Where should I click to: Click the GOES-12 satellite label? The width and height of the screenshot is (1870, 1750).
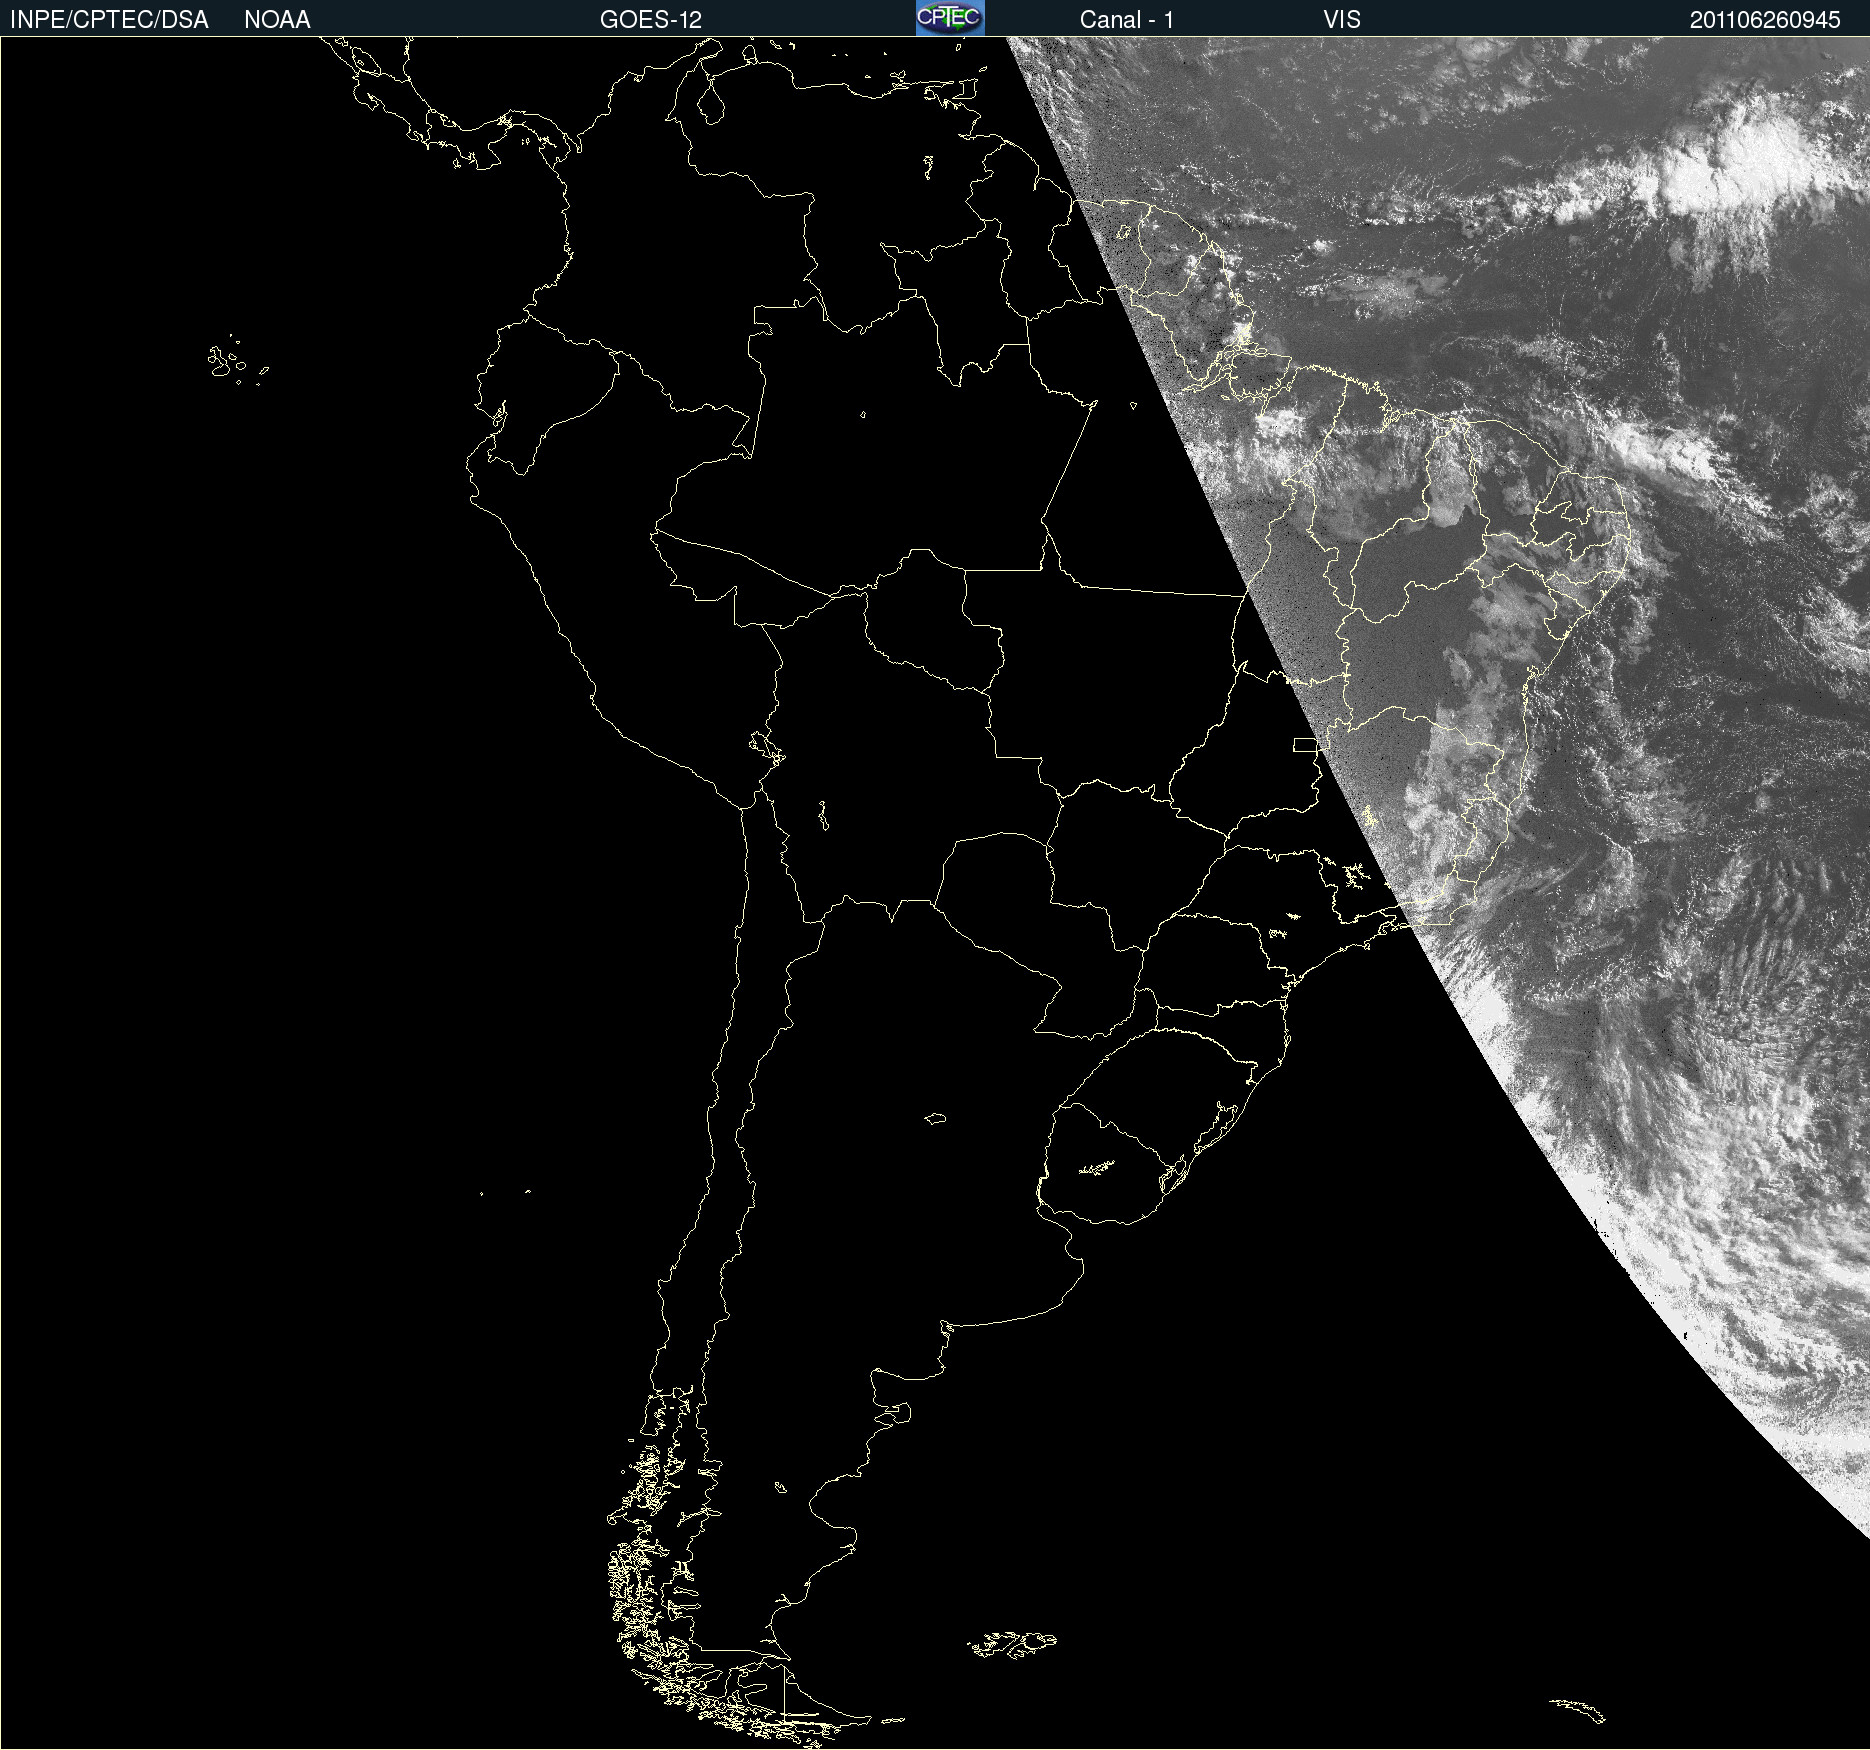click(x=651, y=20)
